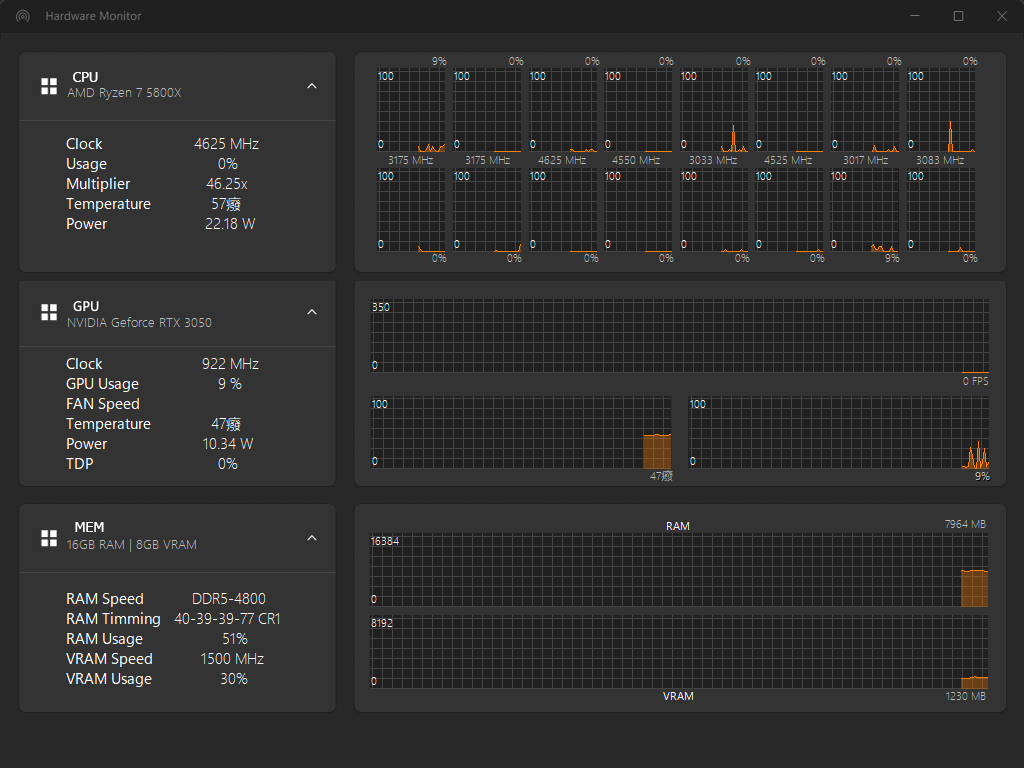Click the GPU panel grid icon
This screenshot has width=1024, height=768.
[x=48, y=313]
